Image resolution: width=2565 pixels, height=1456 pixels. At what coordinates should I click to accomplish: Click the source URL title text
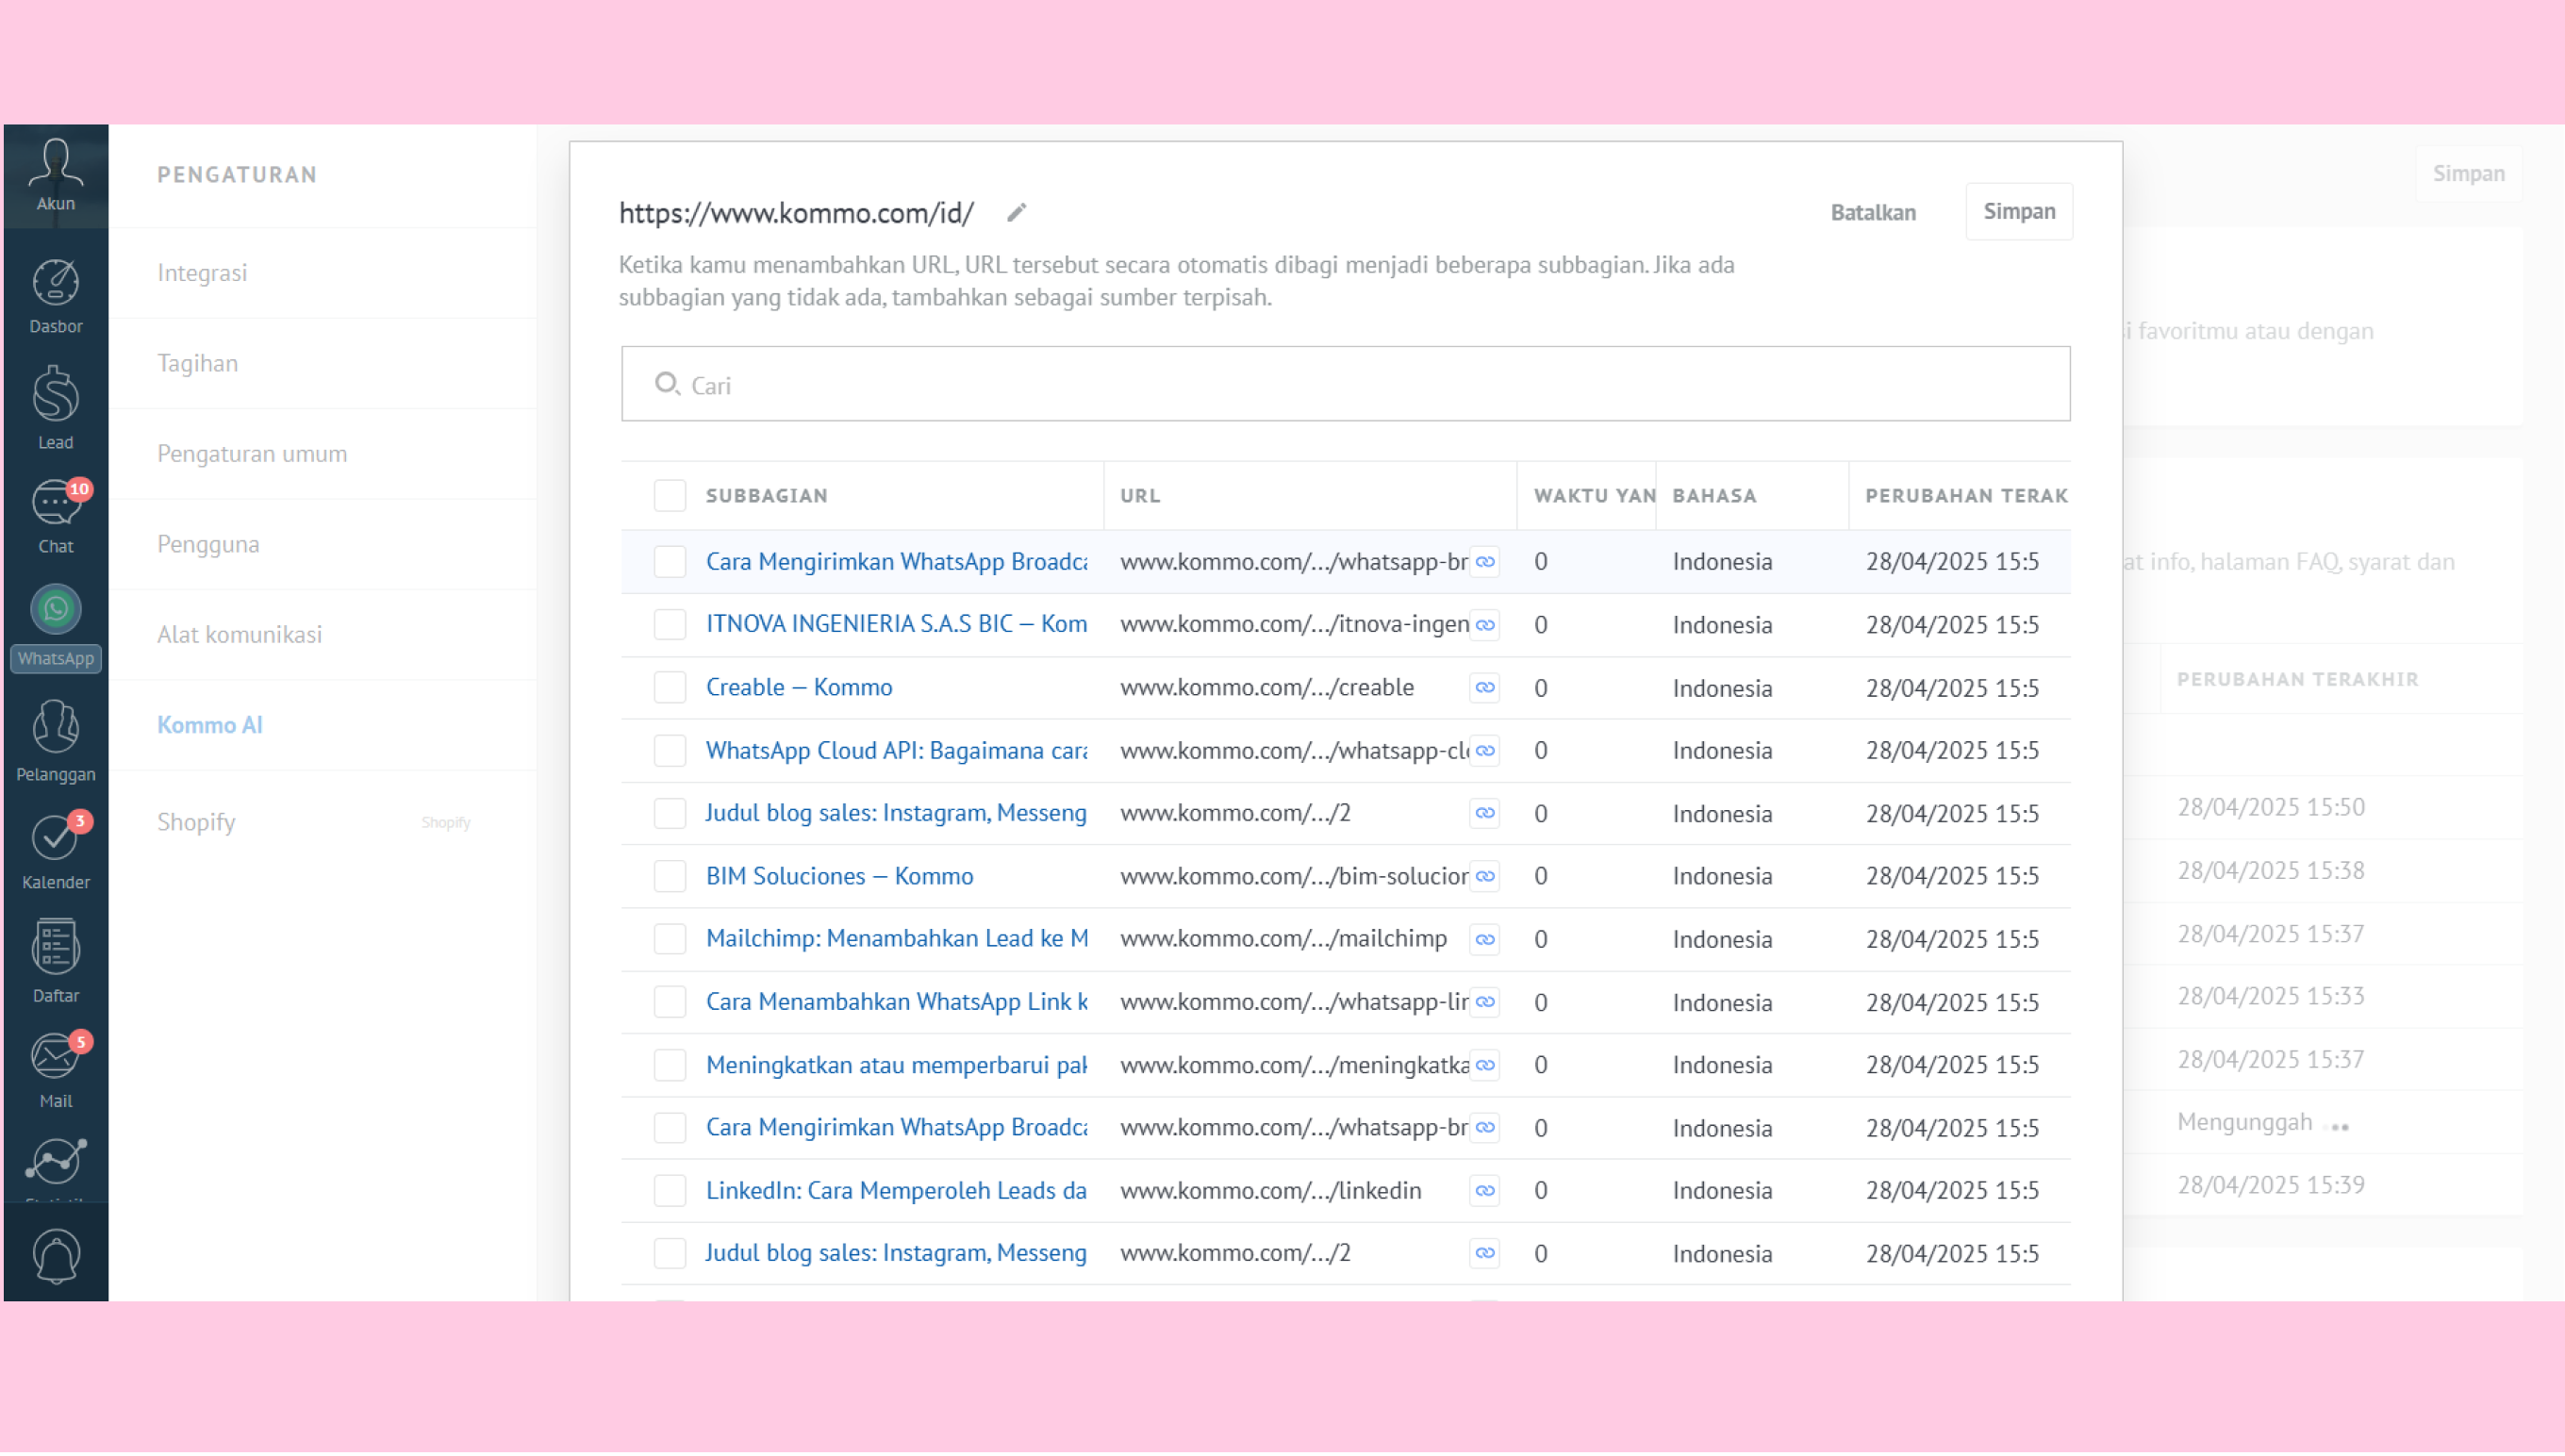point(796,213)
